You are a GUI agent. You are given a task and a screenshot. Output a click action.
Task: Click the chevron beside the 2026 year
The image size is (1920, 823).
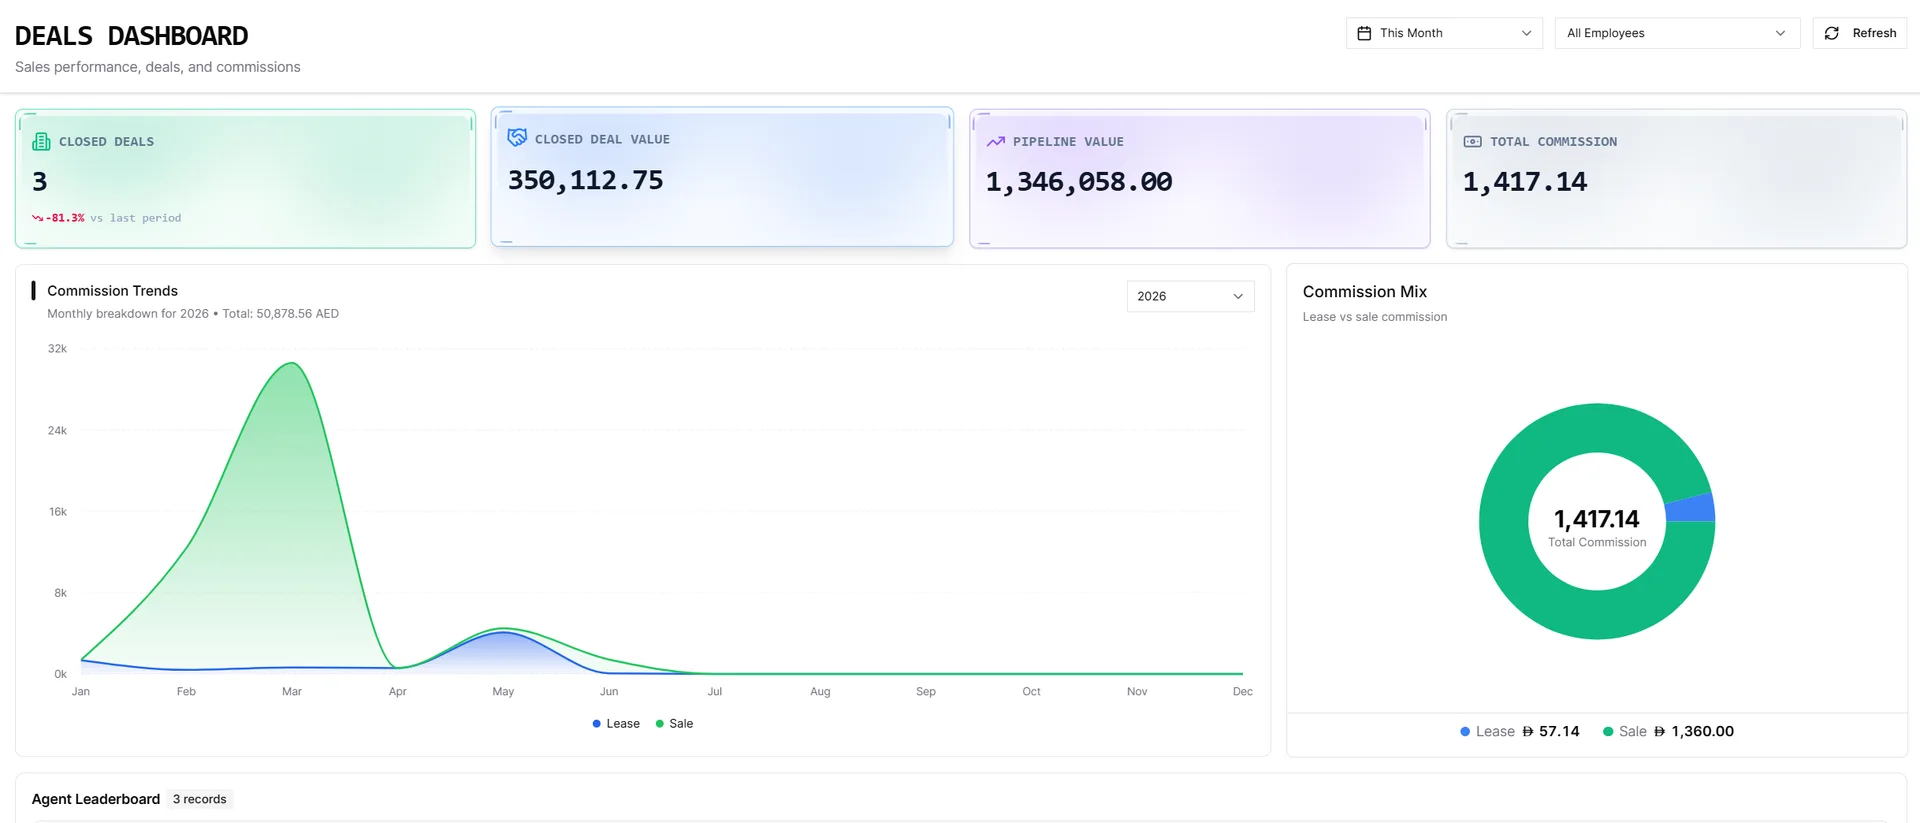pyautogui.click(x=1238, y=296)
